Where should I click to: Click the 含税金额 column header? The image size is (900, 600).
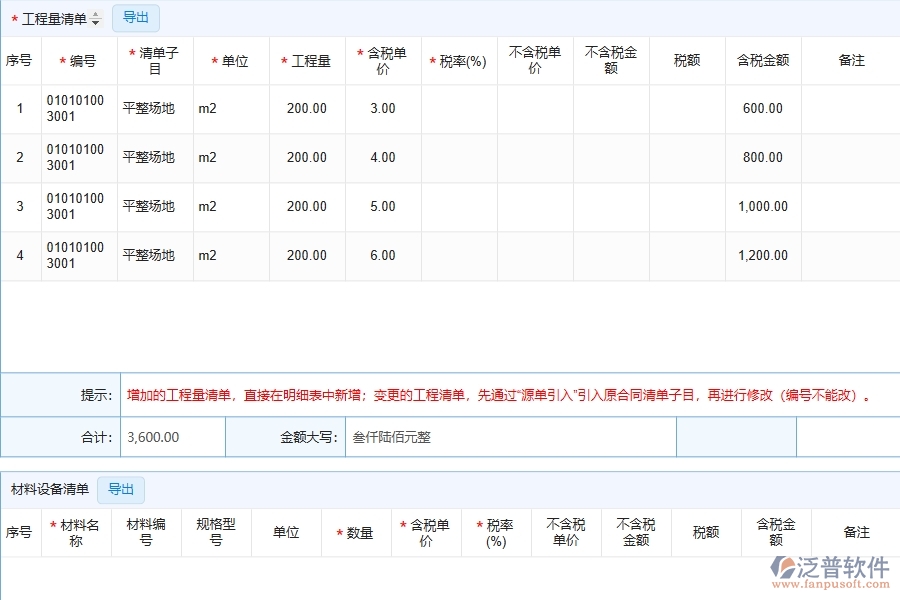[763, 60]
